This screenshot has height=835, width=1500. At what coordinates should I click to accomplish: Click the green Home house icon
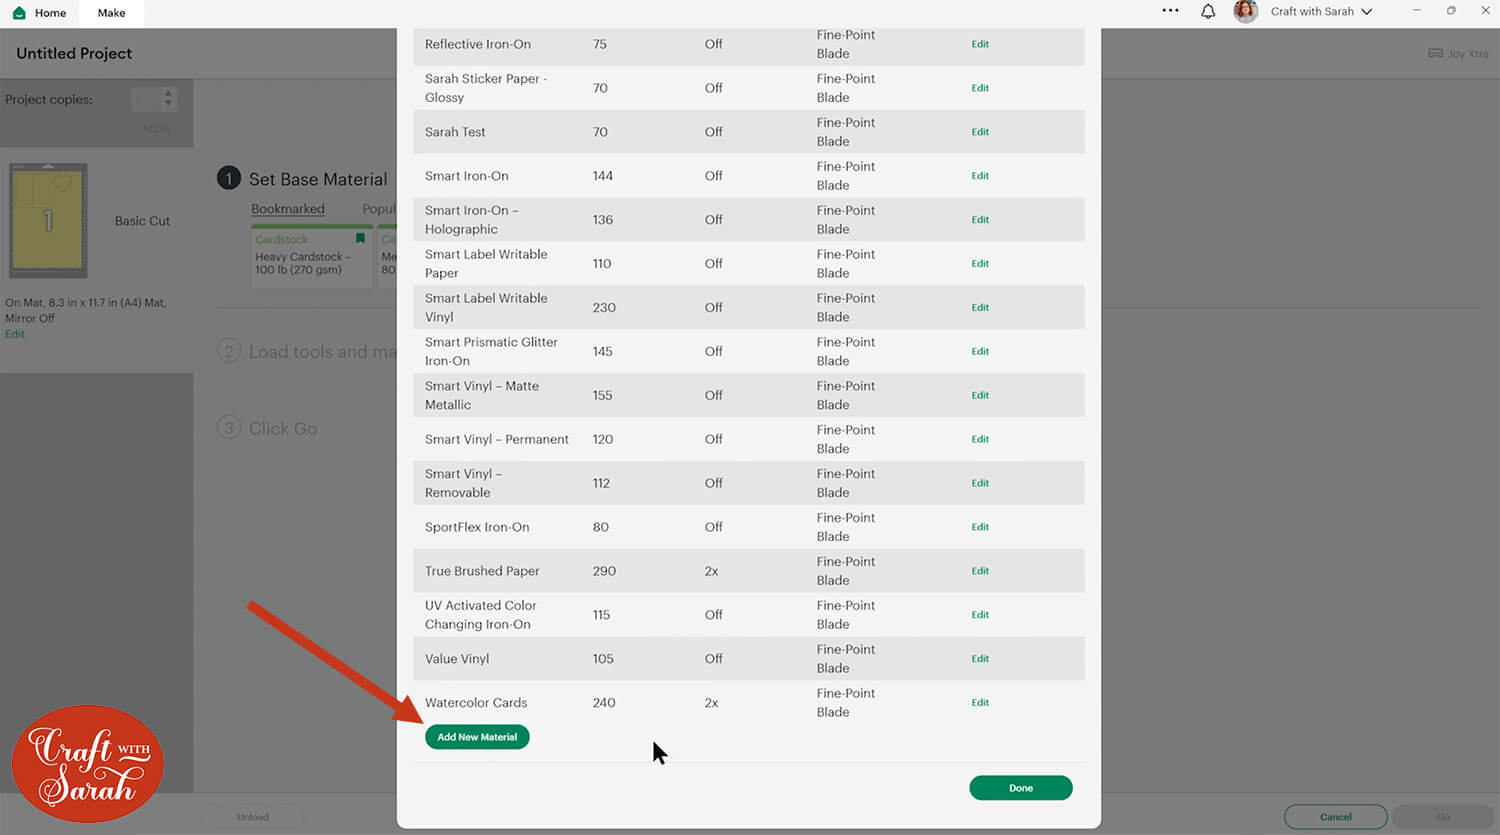(x=19, y=13)
